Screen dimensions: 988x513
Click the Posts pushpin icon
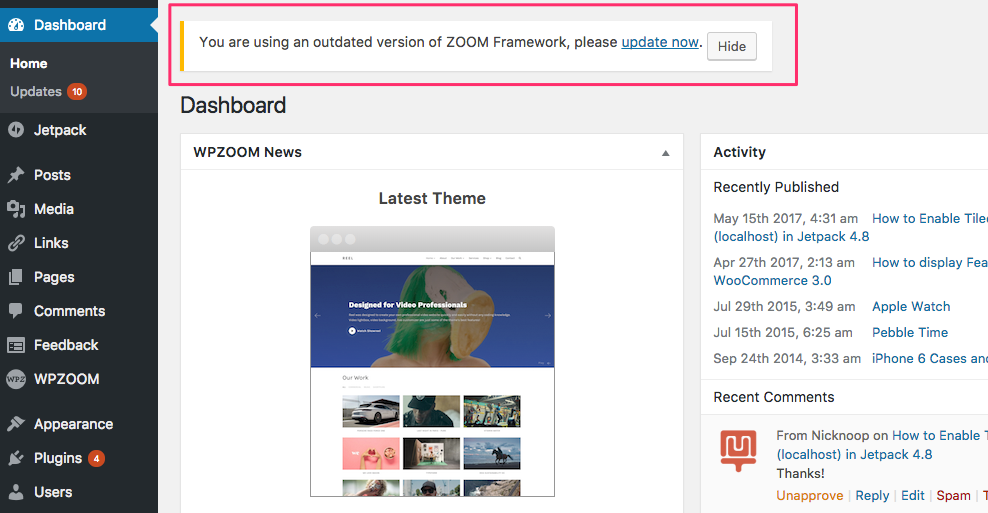(x=16, y=175)
